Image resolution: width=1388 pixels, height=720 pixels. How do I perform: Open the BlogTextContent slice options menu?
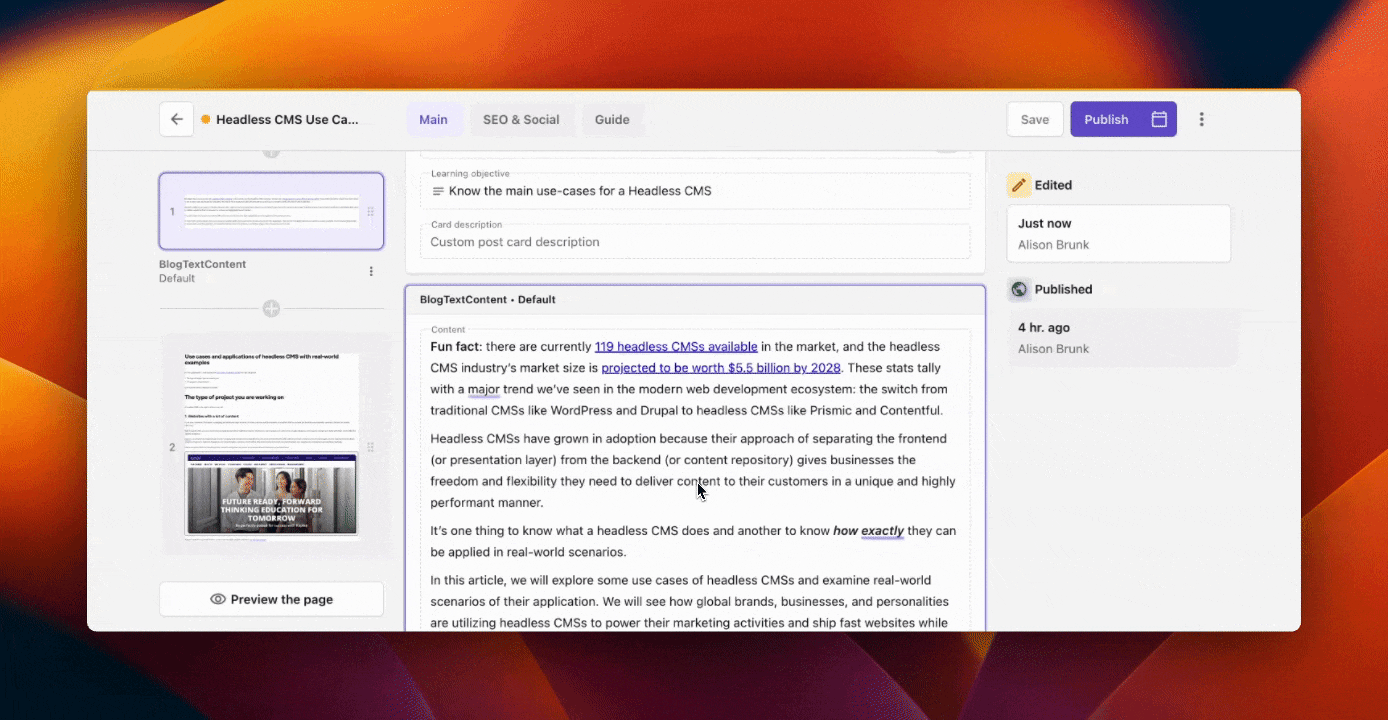[x=371, y=270]
